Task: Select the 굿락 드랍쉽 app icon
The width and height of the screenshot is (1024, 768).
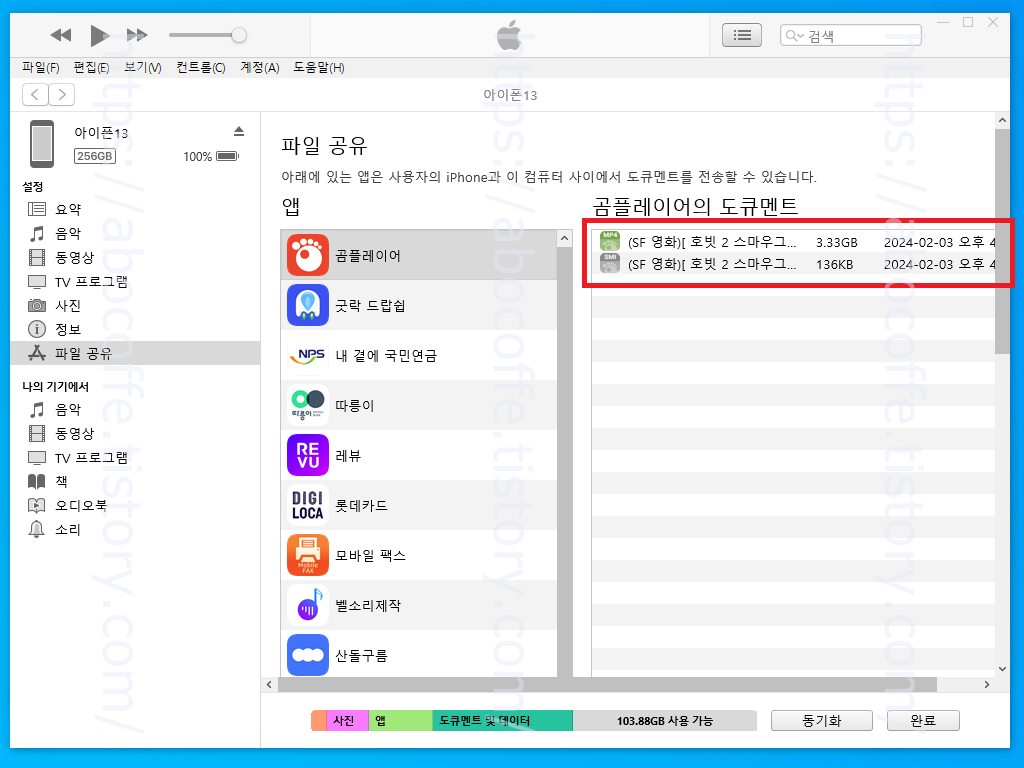Action: 308,305
